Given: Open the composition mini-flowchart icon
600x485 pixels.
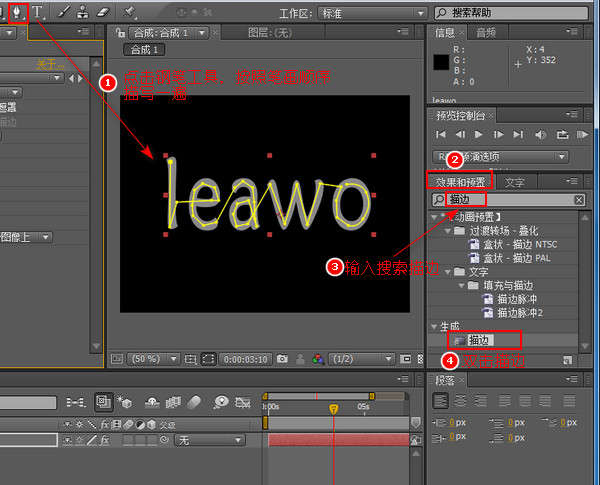Looking at the screenshot, I should [76, 402].
